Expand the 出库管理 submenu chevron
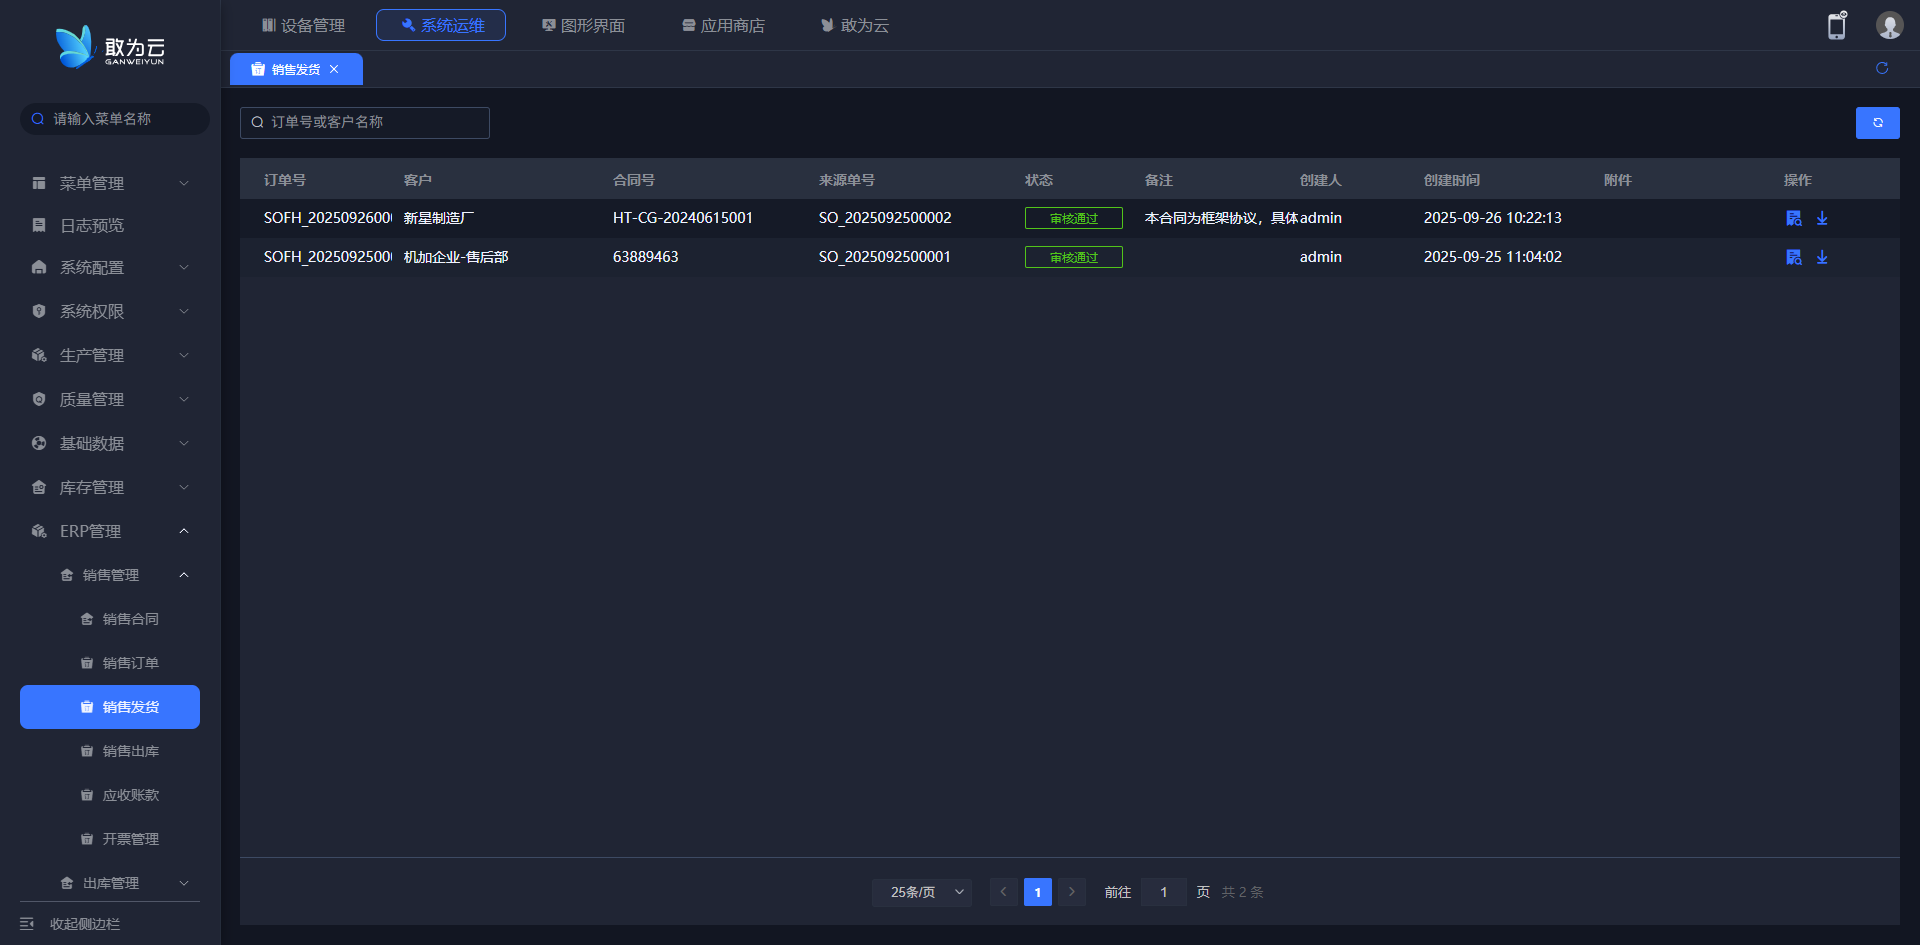The image size is (1920, 945). pos(184,883)
